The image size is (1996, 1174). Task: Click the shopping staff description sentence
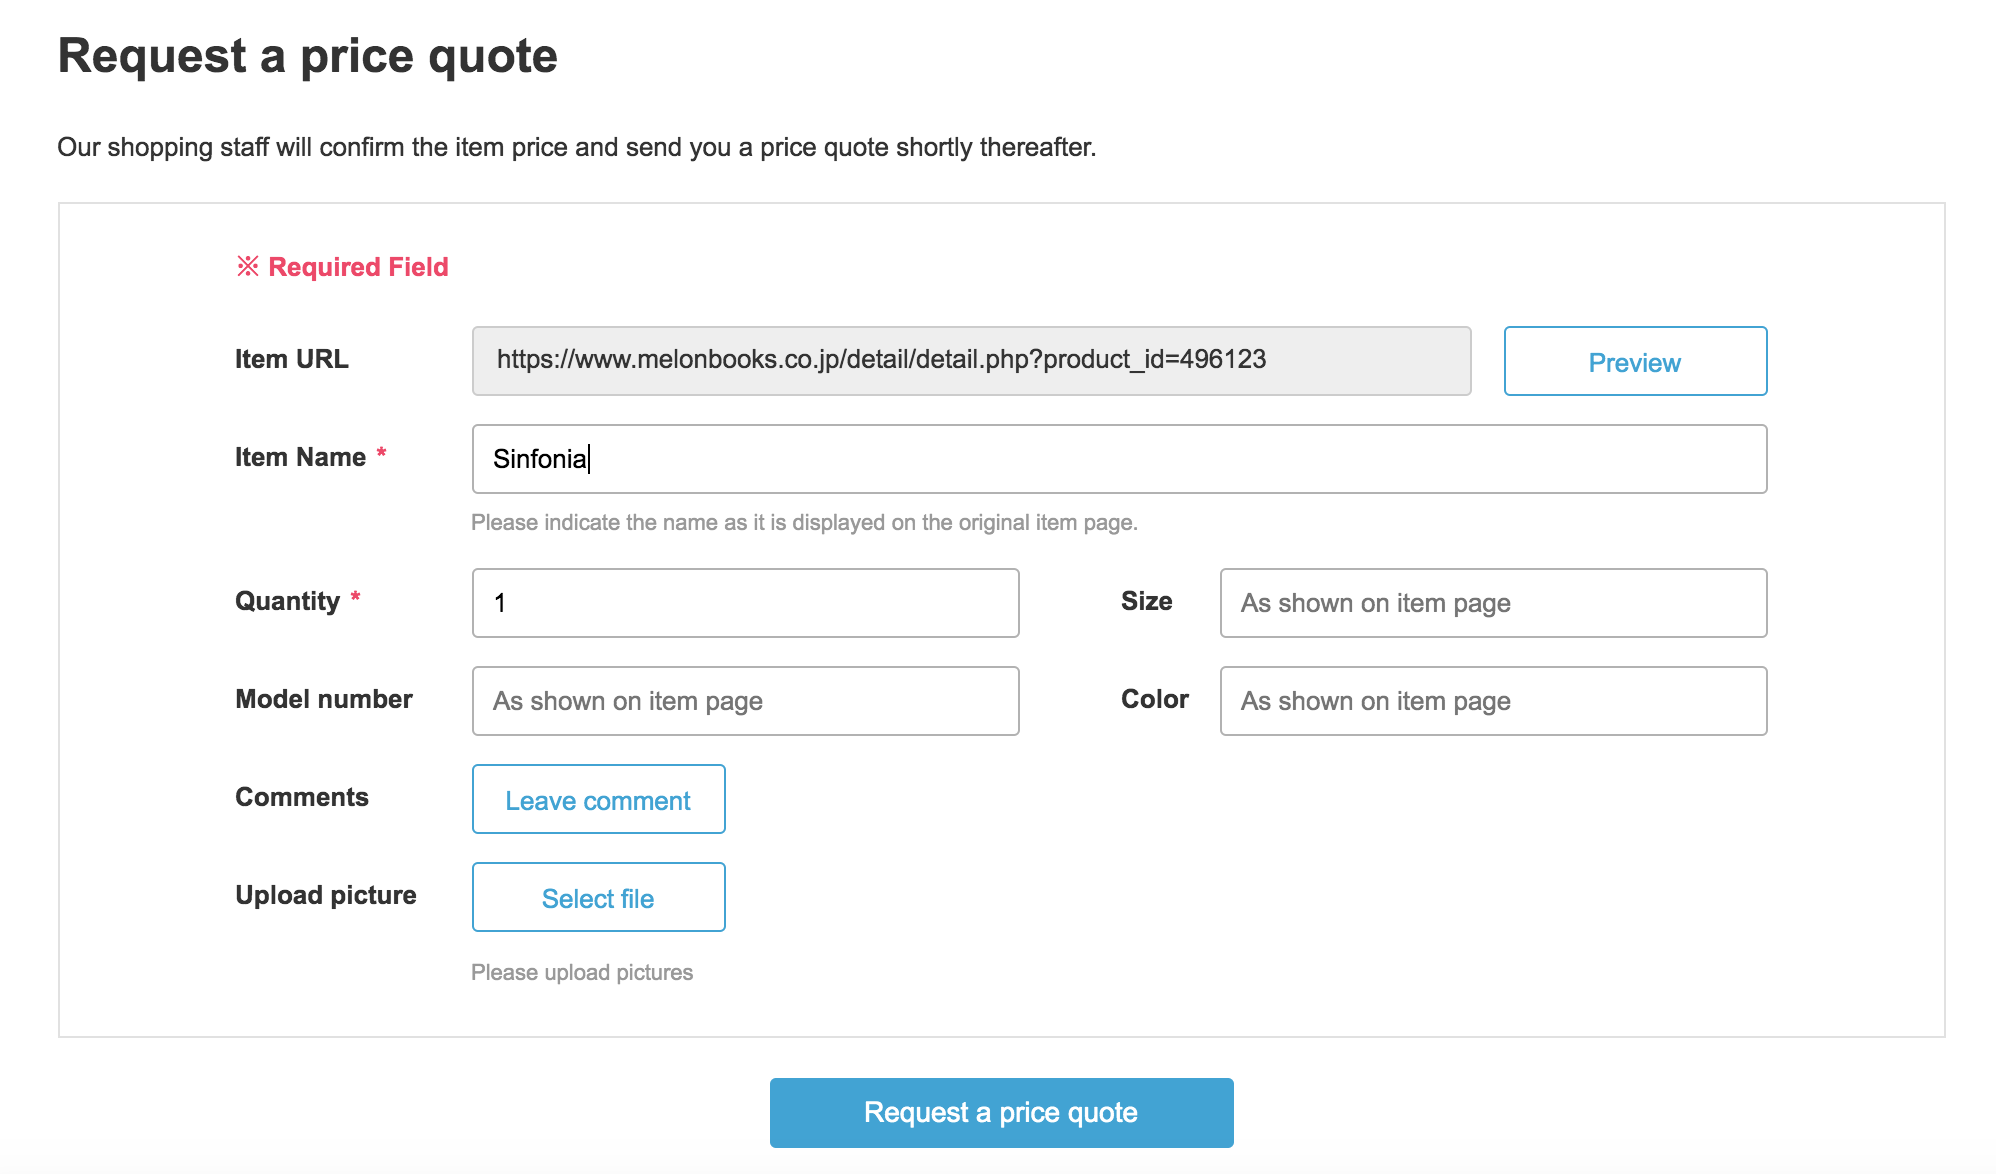point(577,147)
